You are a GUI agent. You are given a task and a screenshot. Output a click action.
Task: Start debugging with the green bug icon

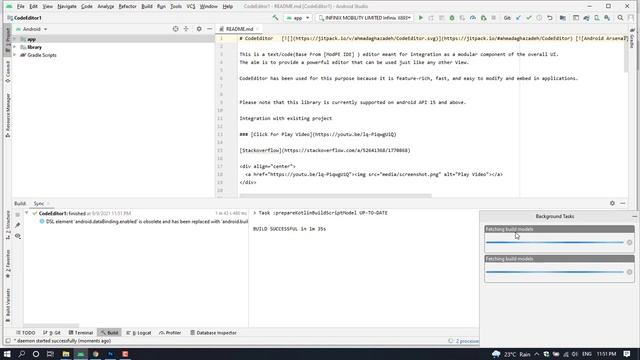click(x=452, y=18)
